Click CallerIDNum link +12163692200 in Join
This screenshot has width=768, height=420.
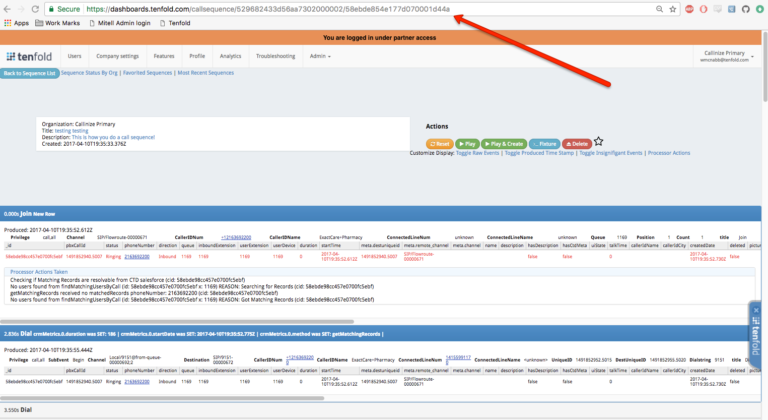236,237
